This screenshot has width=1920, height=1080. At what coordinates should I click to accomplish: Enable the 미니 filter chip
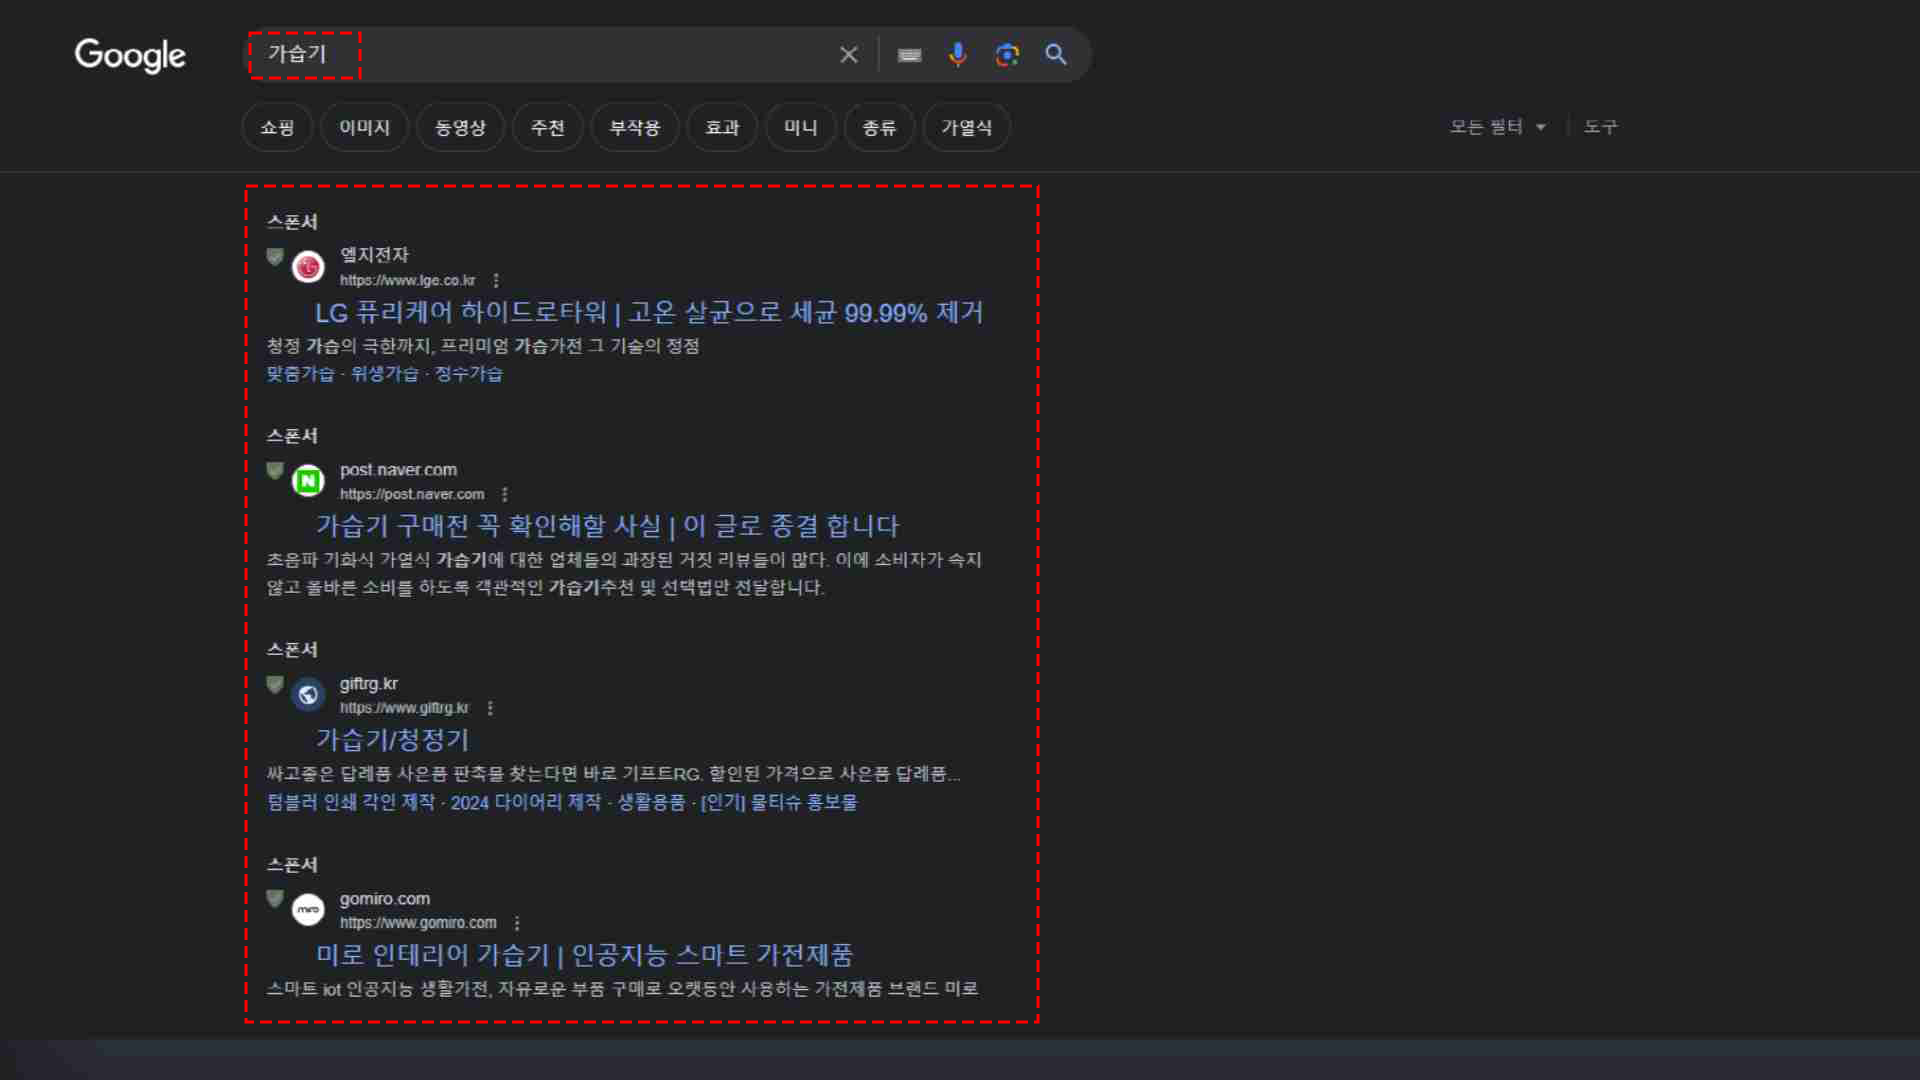[x=800, y=127]
